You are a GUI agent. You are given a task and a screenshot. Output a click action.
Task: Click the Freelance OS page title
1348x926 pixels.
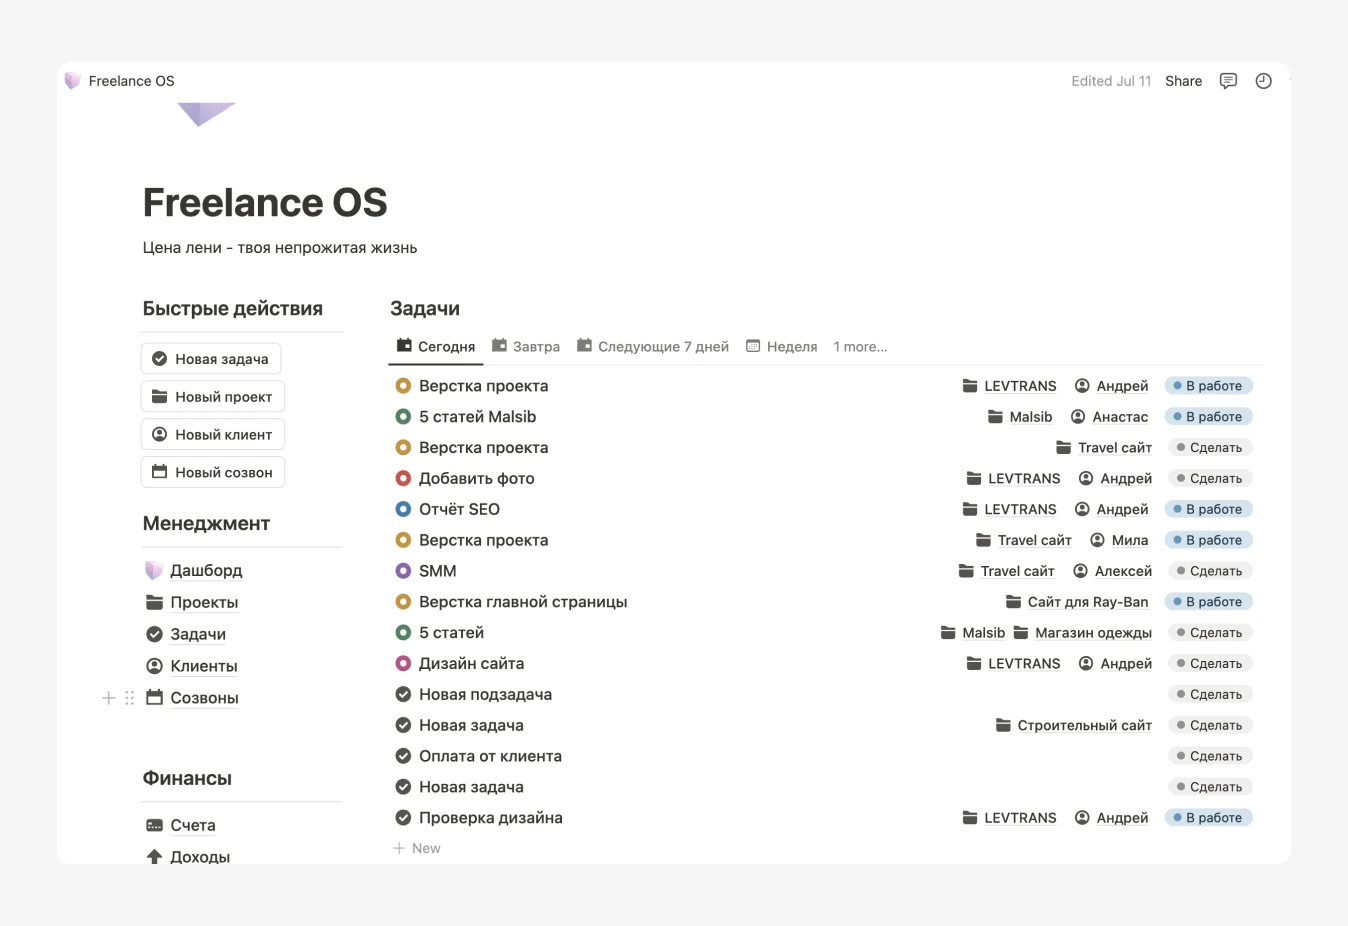pyautogui.click(x=265, y=202)
